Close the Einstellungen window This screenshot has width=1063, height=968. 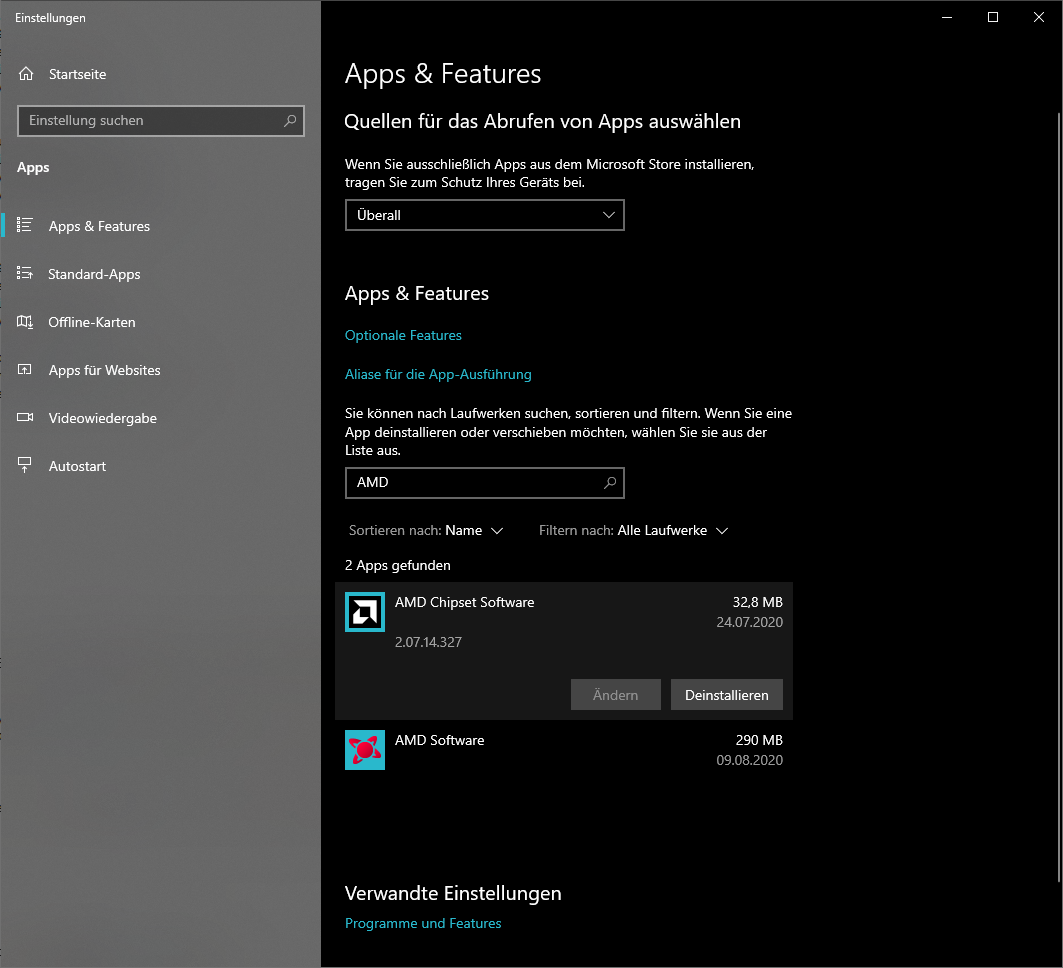coord(1039,18)
